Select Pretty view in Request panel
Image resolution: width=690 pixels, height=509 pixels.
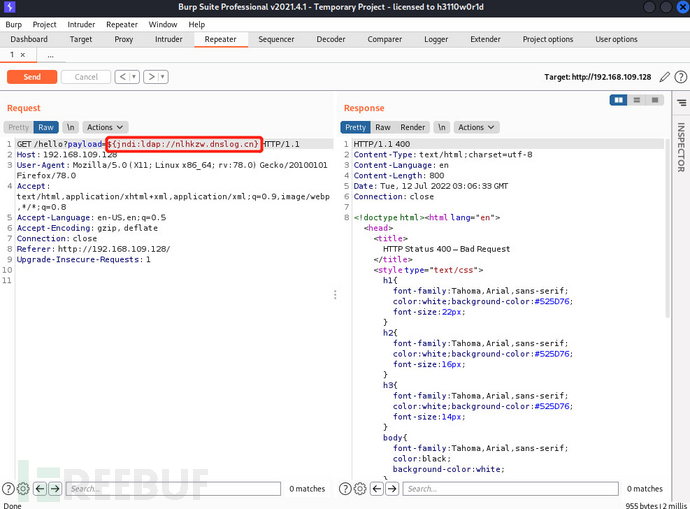coord(18,127)
